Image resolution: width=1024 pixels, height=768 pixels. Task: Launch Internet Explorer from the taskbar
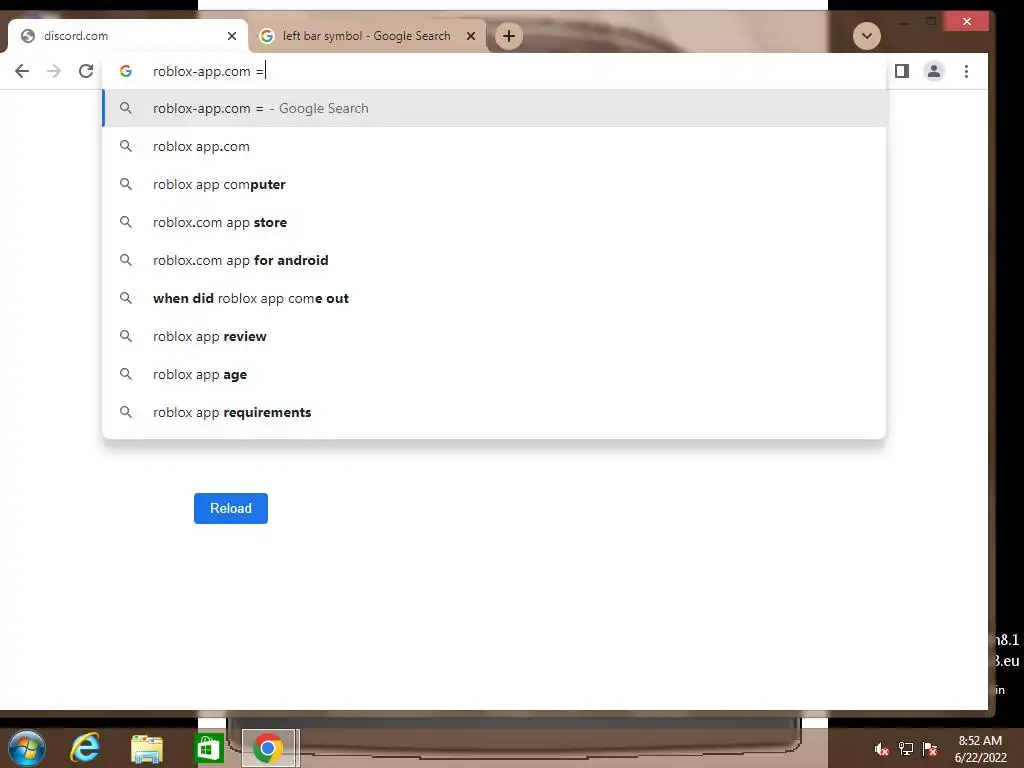coord(86,748)
